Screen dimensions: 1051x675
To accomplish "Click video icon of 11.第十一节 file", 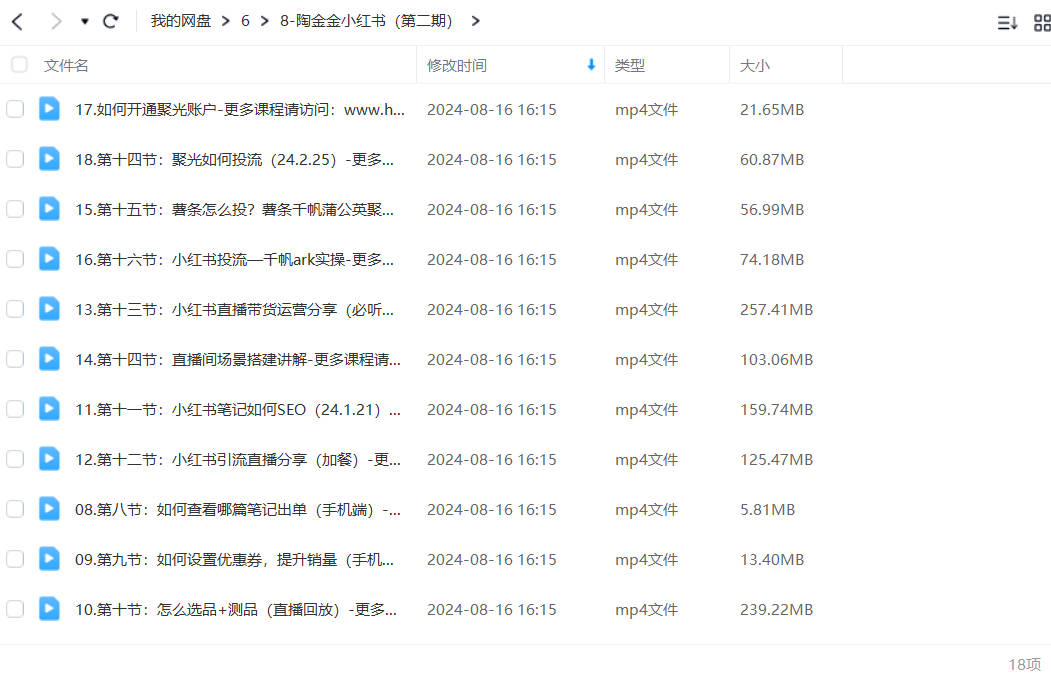I will tap(49, 409).
